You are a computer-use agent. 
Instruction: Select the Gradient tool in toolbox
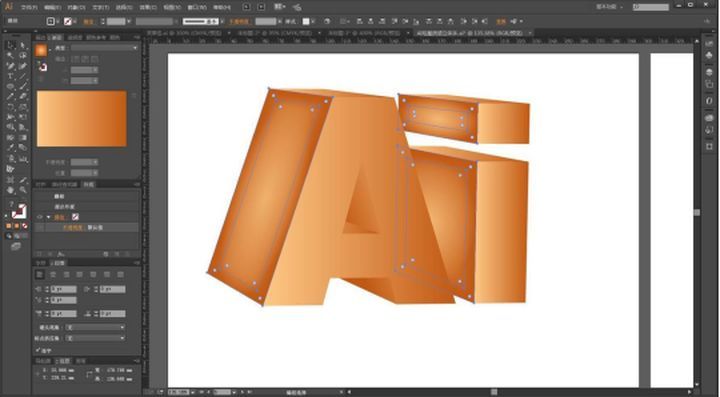(23, 138)
